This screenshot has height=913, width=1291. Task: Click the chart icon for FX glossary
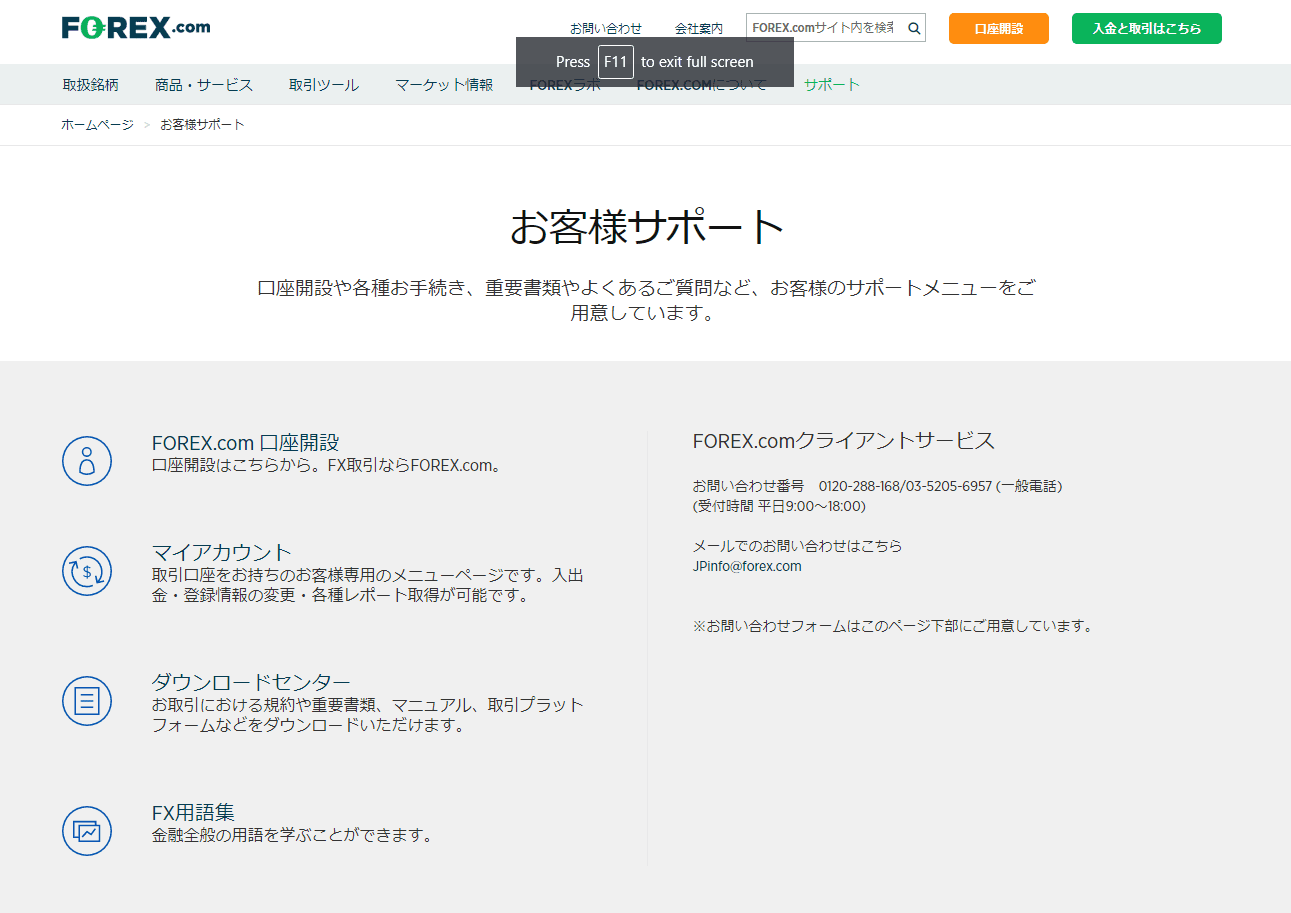pos(87,831)
